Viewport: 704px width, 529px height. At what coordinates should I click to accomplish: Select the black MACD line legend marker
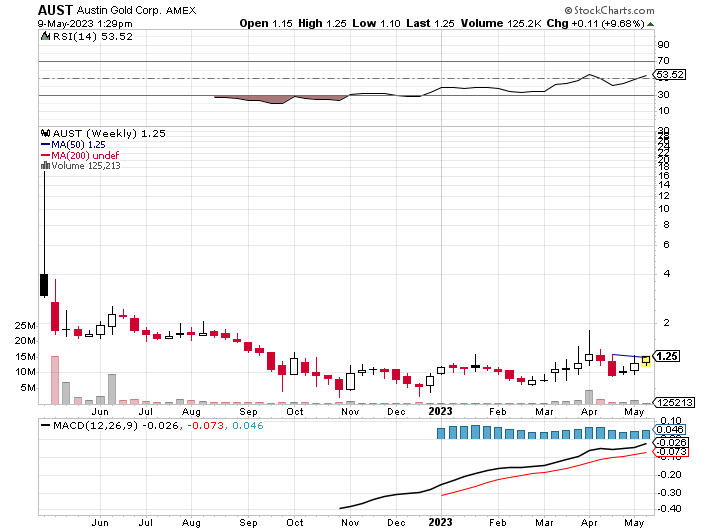pyautogui.click(x=45, y=425)
